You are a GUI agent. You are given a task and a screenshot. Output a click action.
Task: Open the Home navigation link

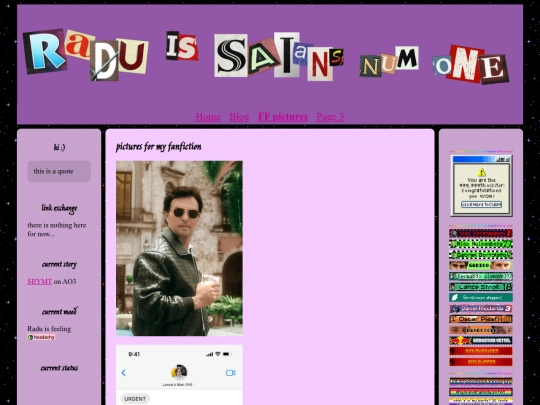point(208,117)
